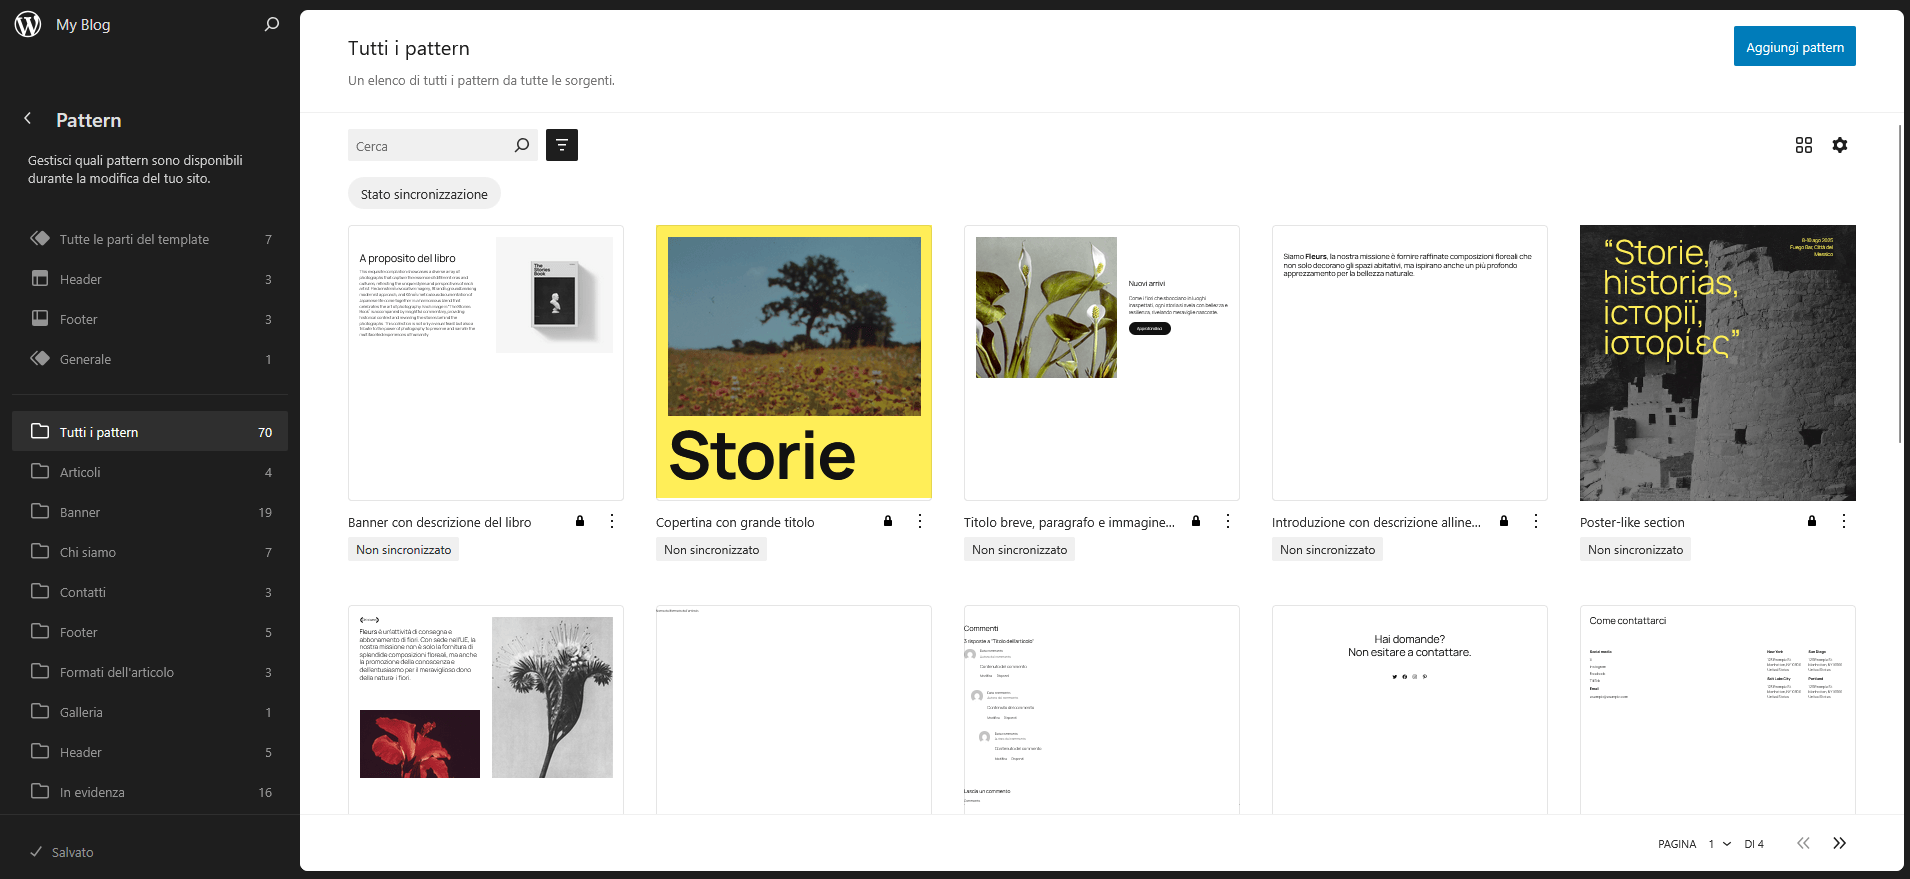Open Formati dell'articolo category
This screenshot has height=879, width=1910.
click(x=150, y=672)
